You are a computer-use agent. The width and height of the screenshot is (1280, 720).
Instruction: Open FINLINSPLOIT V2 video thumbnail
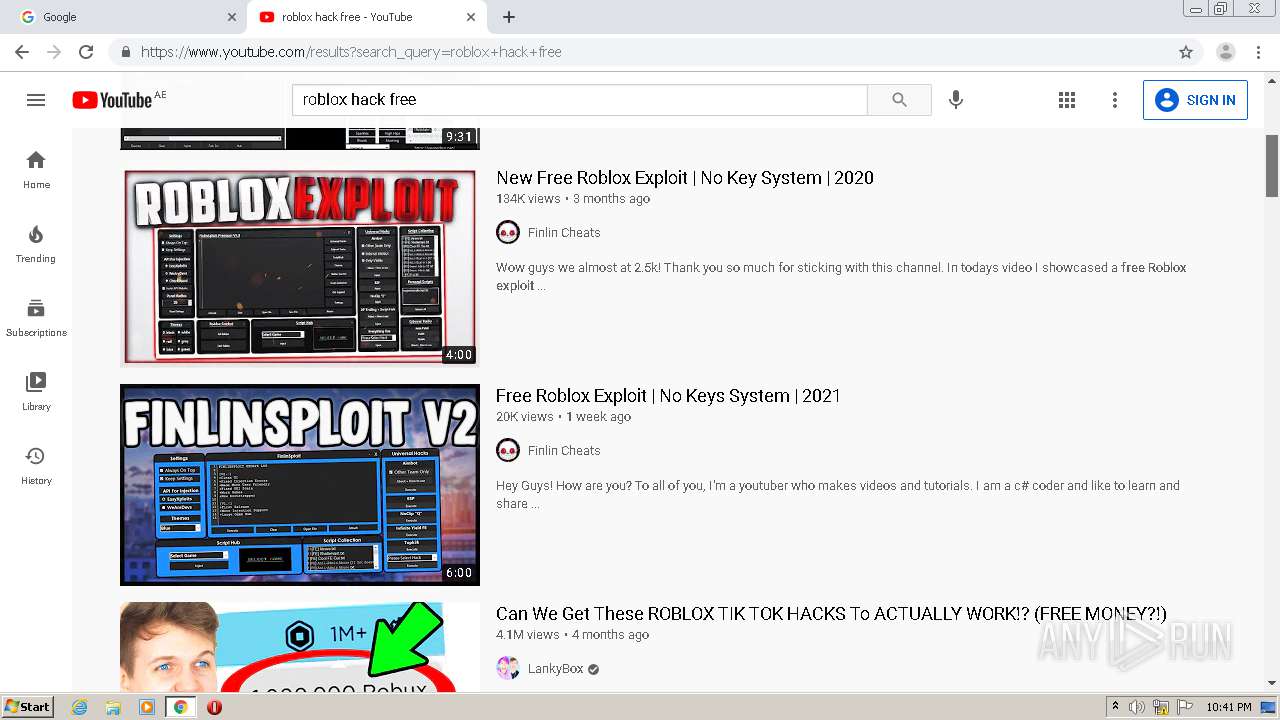click(x=300, y=485)
